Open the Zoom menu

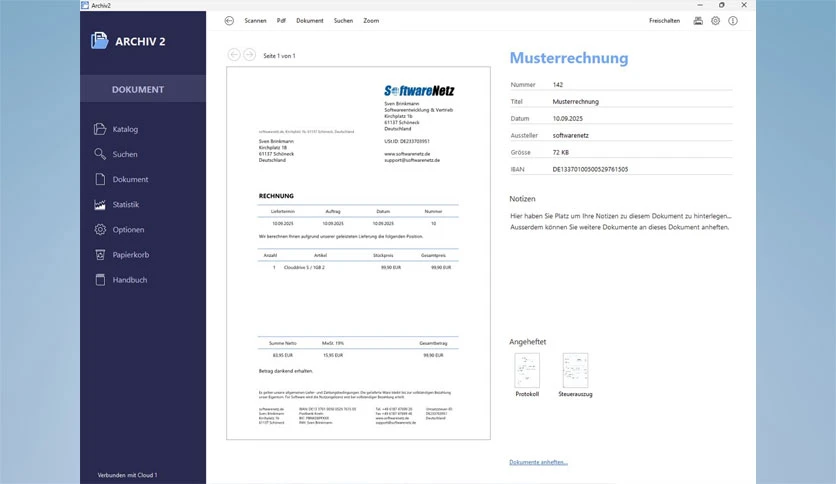tap(371, 21)
